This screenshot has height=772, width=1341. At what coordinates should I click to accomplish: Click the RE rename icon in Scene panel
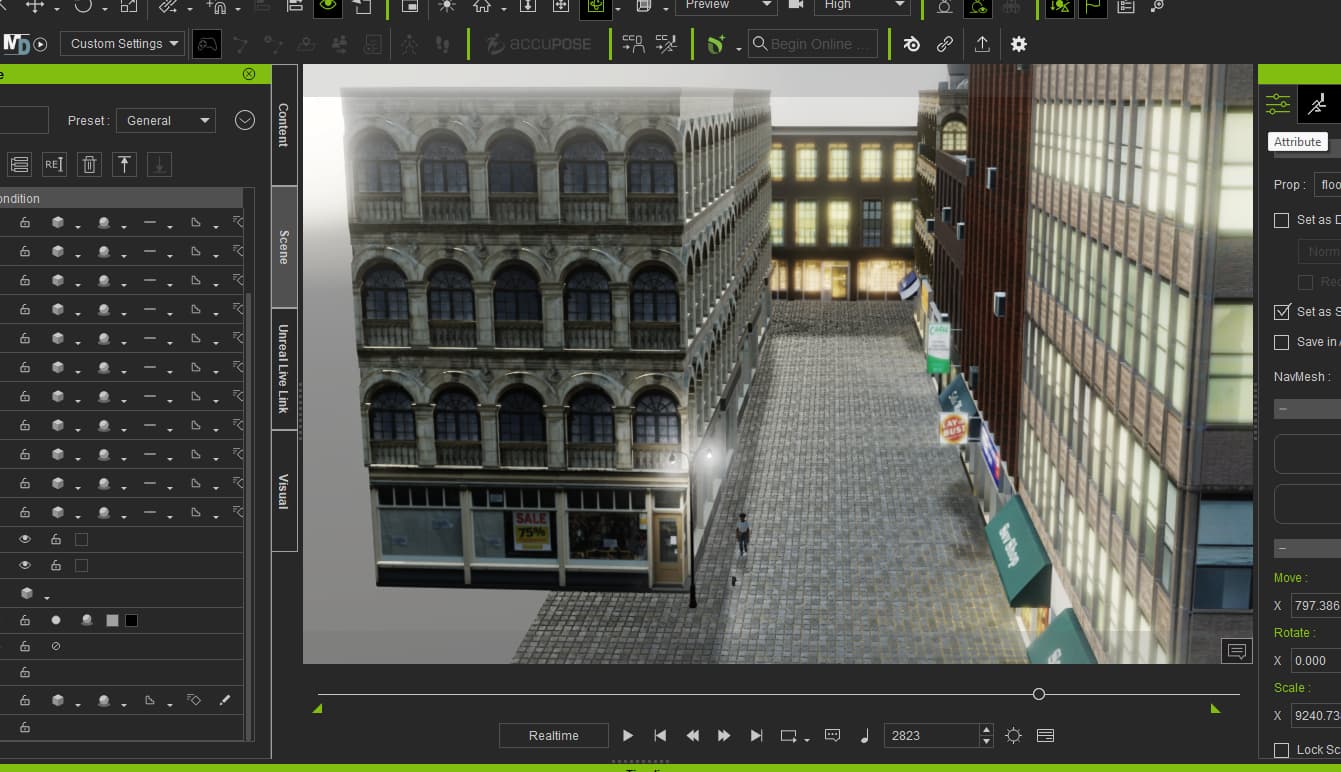pyautogui.click(x=54, y=164)
